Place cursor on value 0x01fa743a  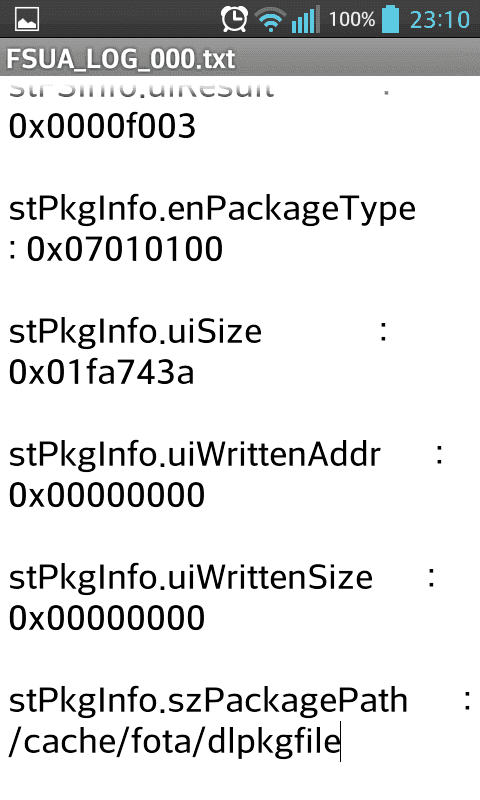tap(102, 372)
